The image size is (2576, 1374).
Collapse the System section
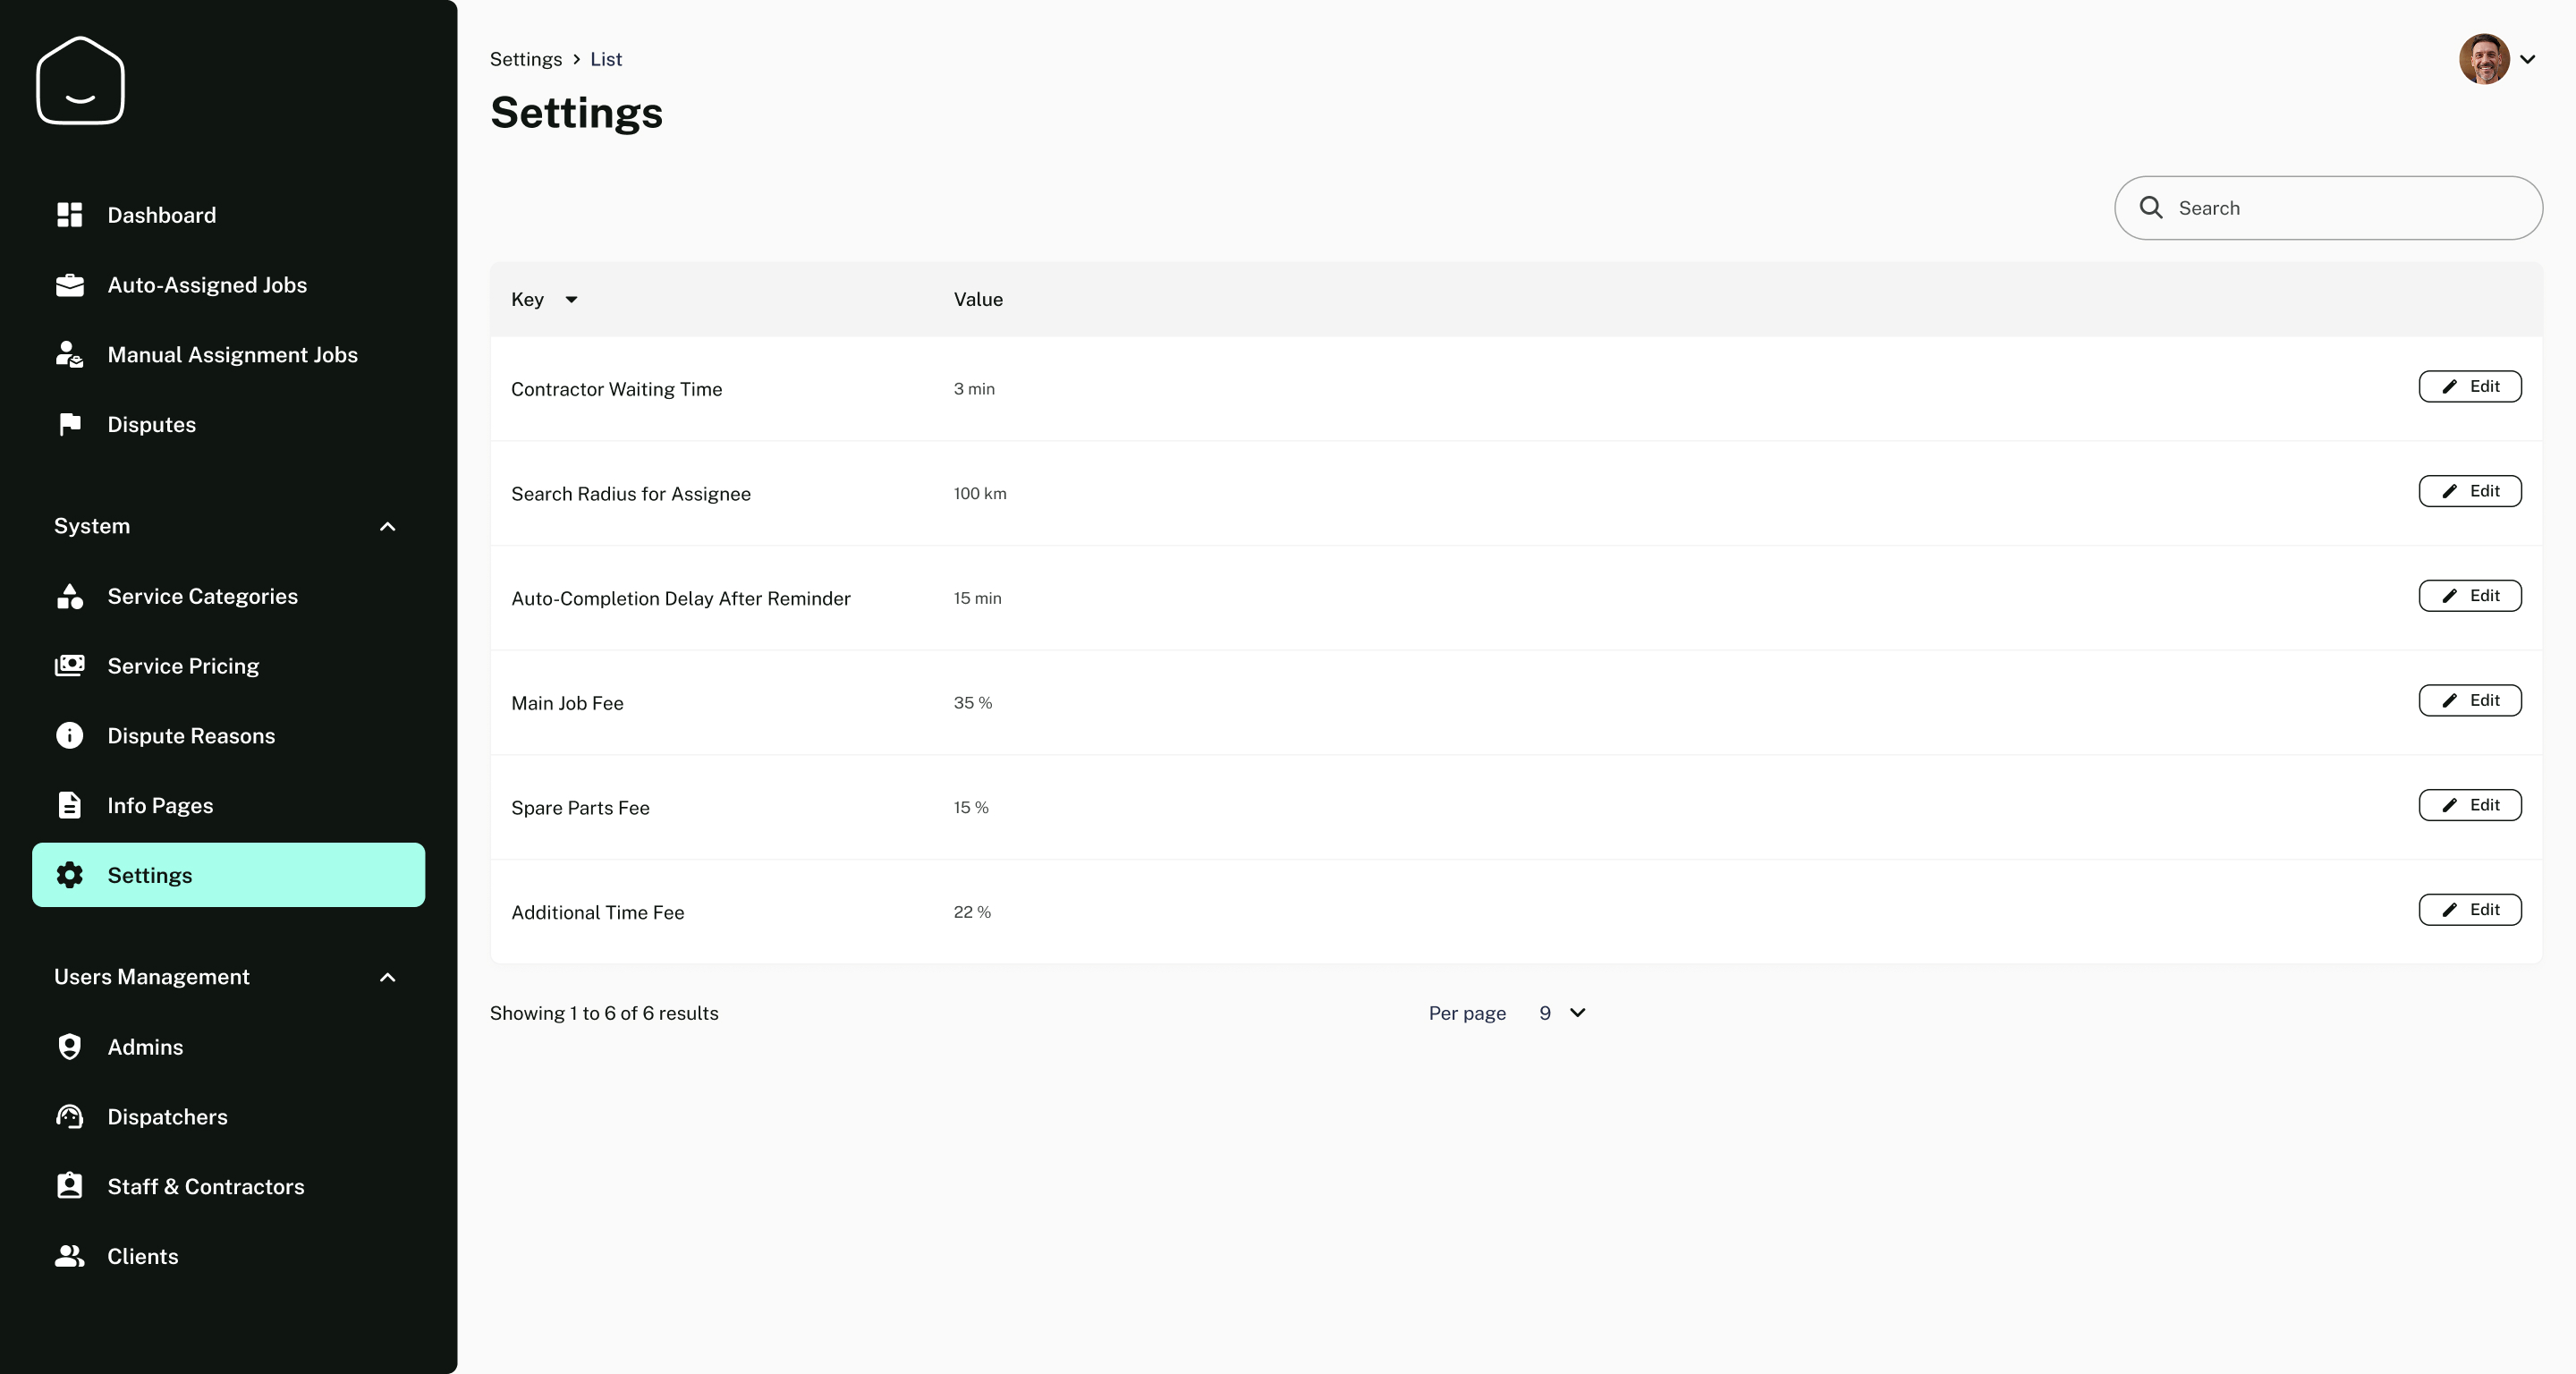[387, 526]
